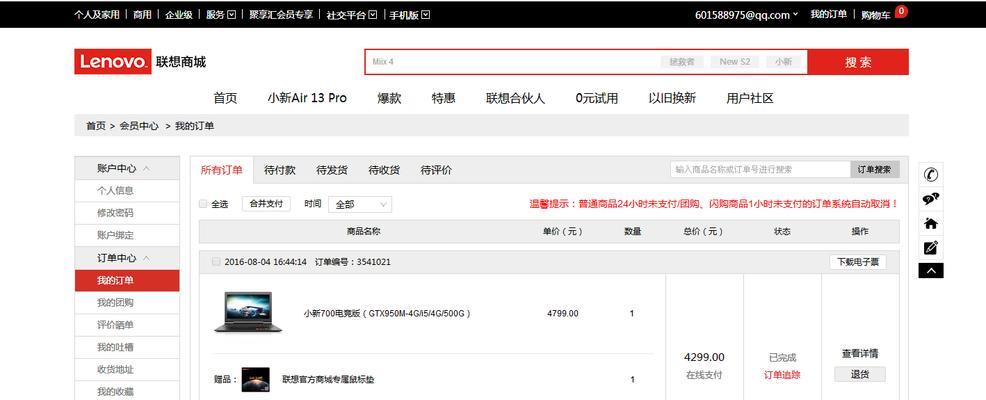
Task: Open the 小新700电竞版 product name link
Action: (x=387, y=313)
